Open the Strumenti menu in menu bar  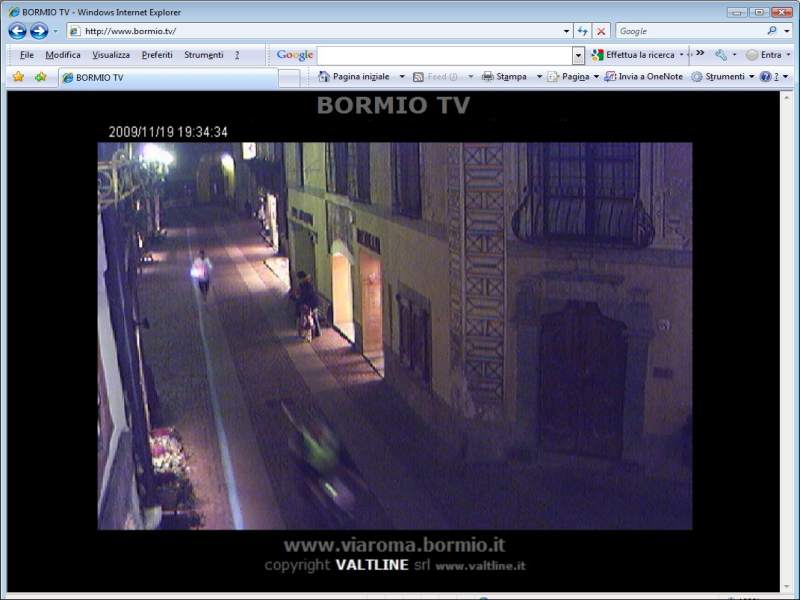(204, 55)
